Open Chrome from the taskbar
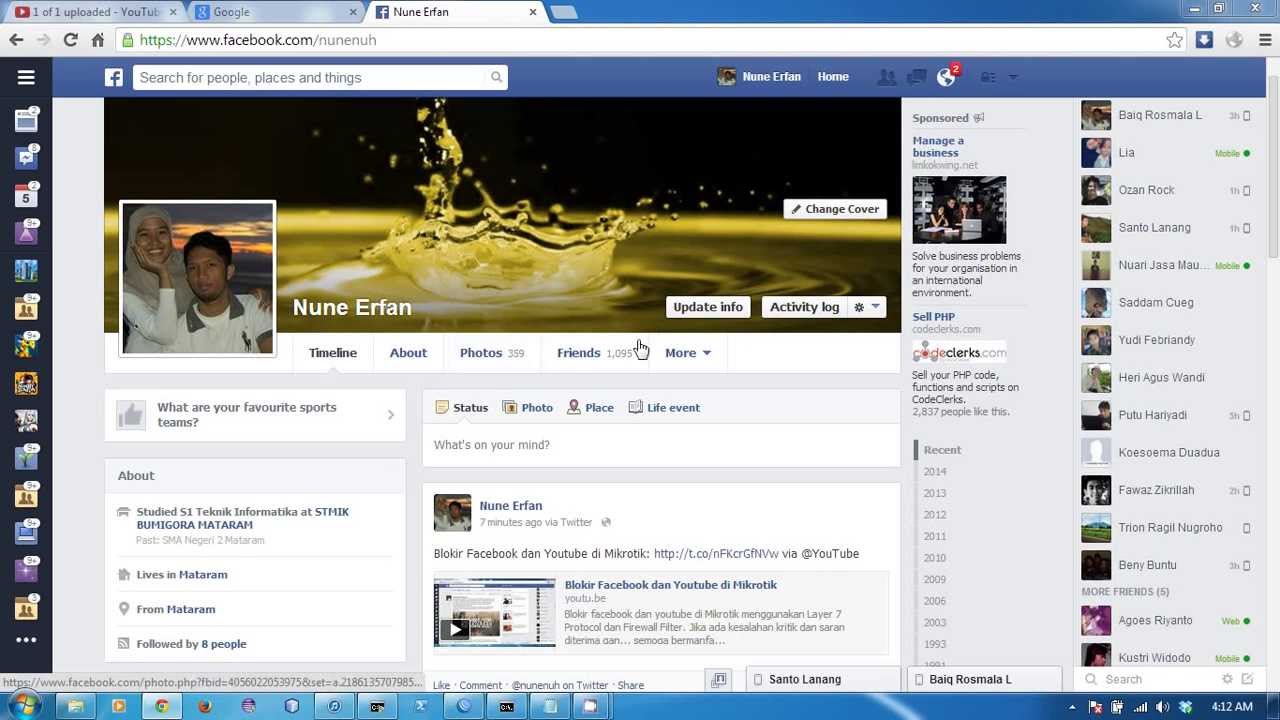Image resolution: width=1280 pixels, height=720 pixels. [162, 706]
